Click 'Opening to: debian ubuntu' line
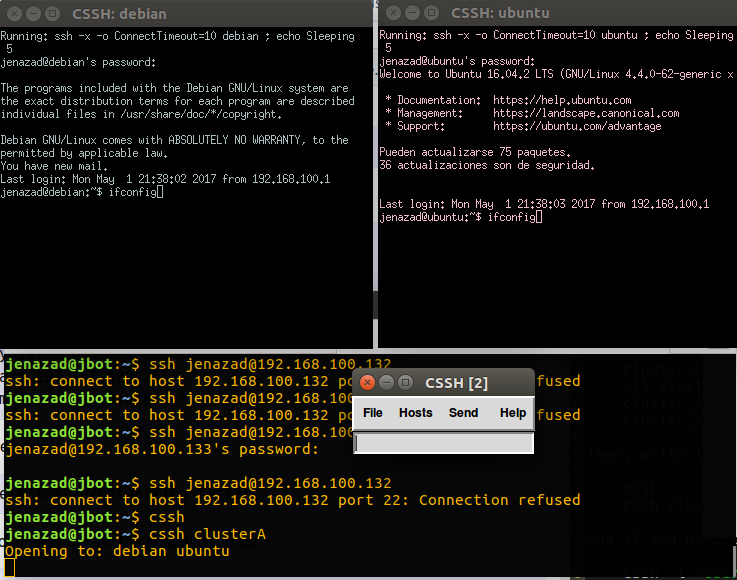 point(117,551)
